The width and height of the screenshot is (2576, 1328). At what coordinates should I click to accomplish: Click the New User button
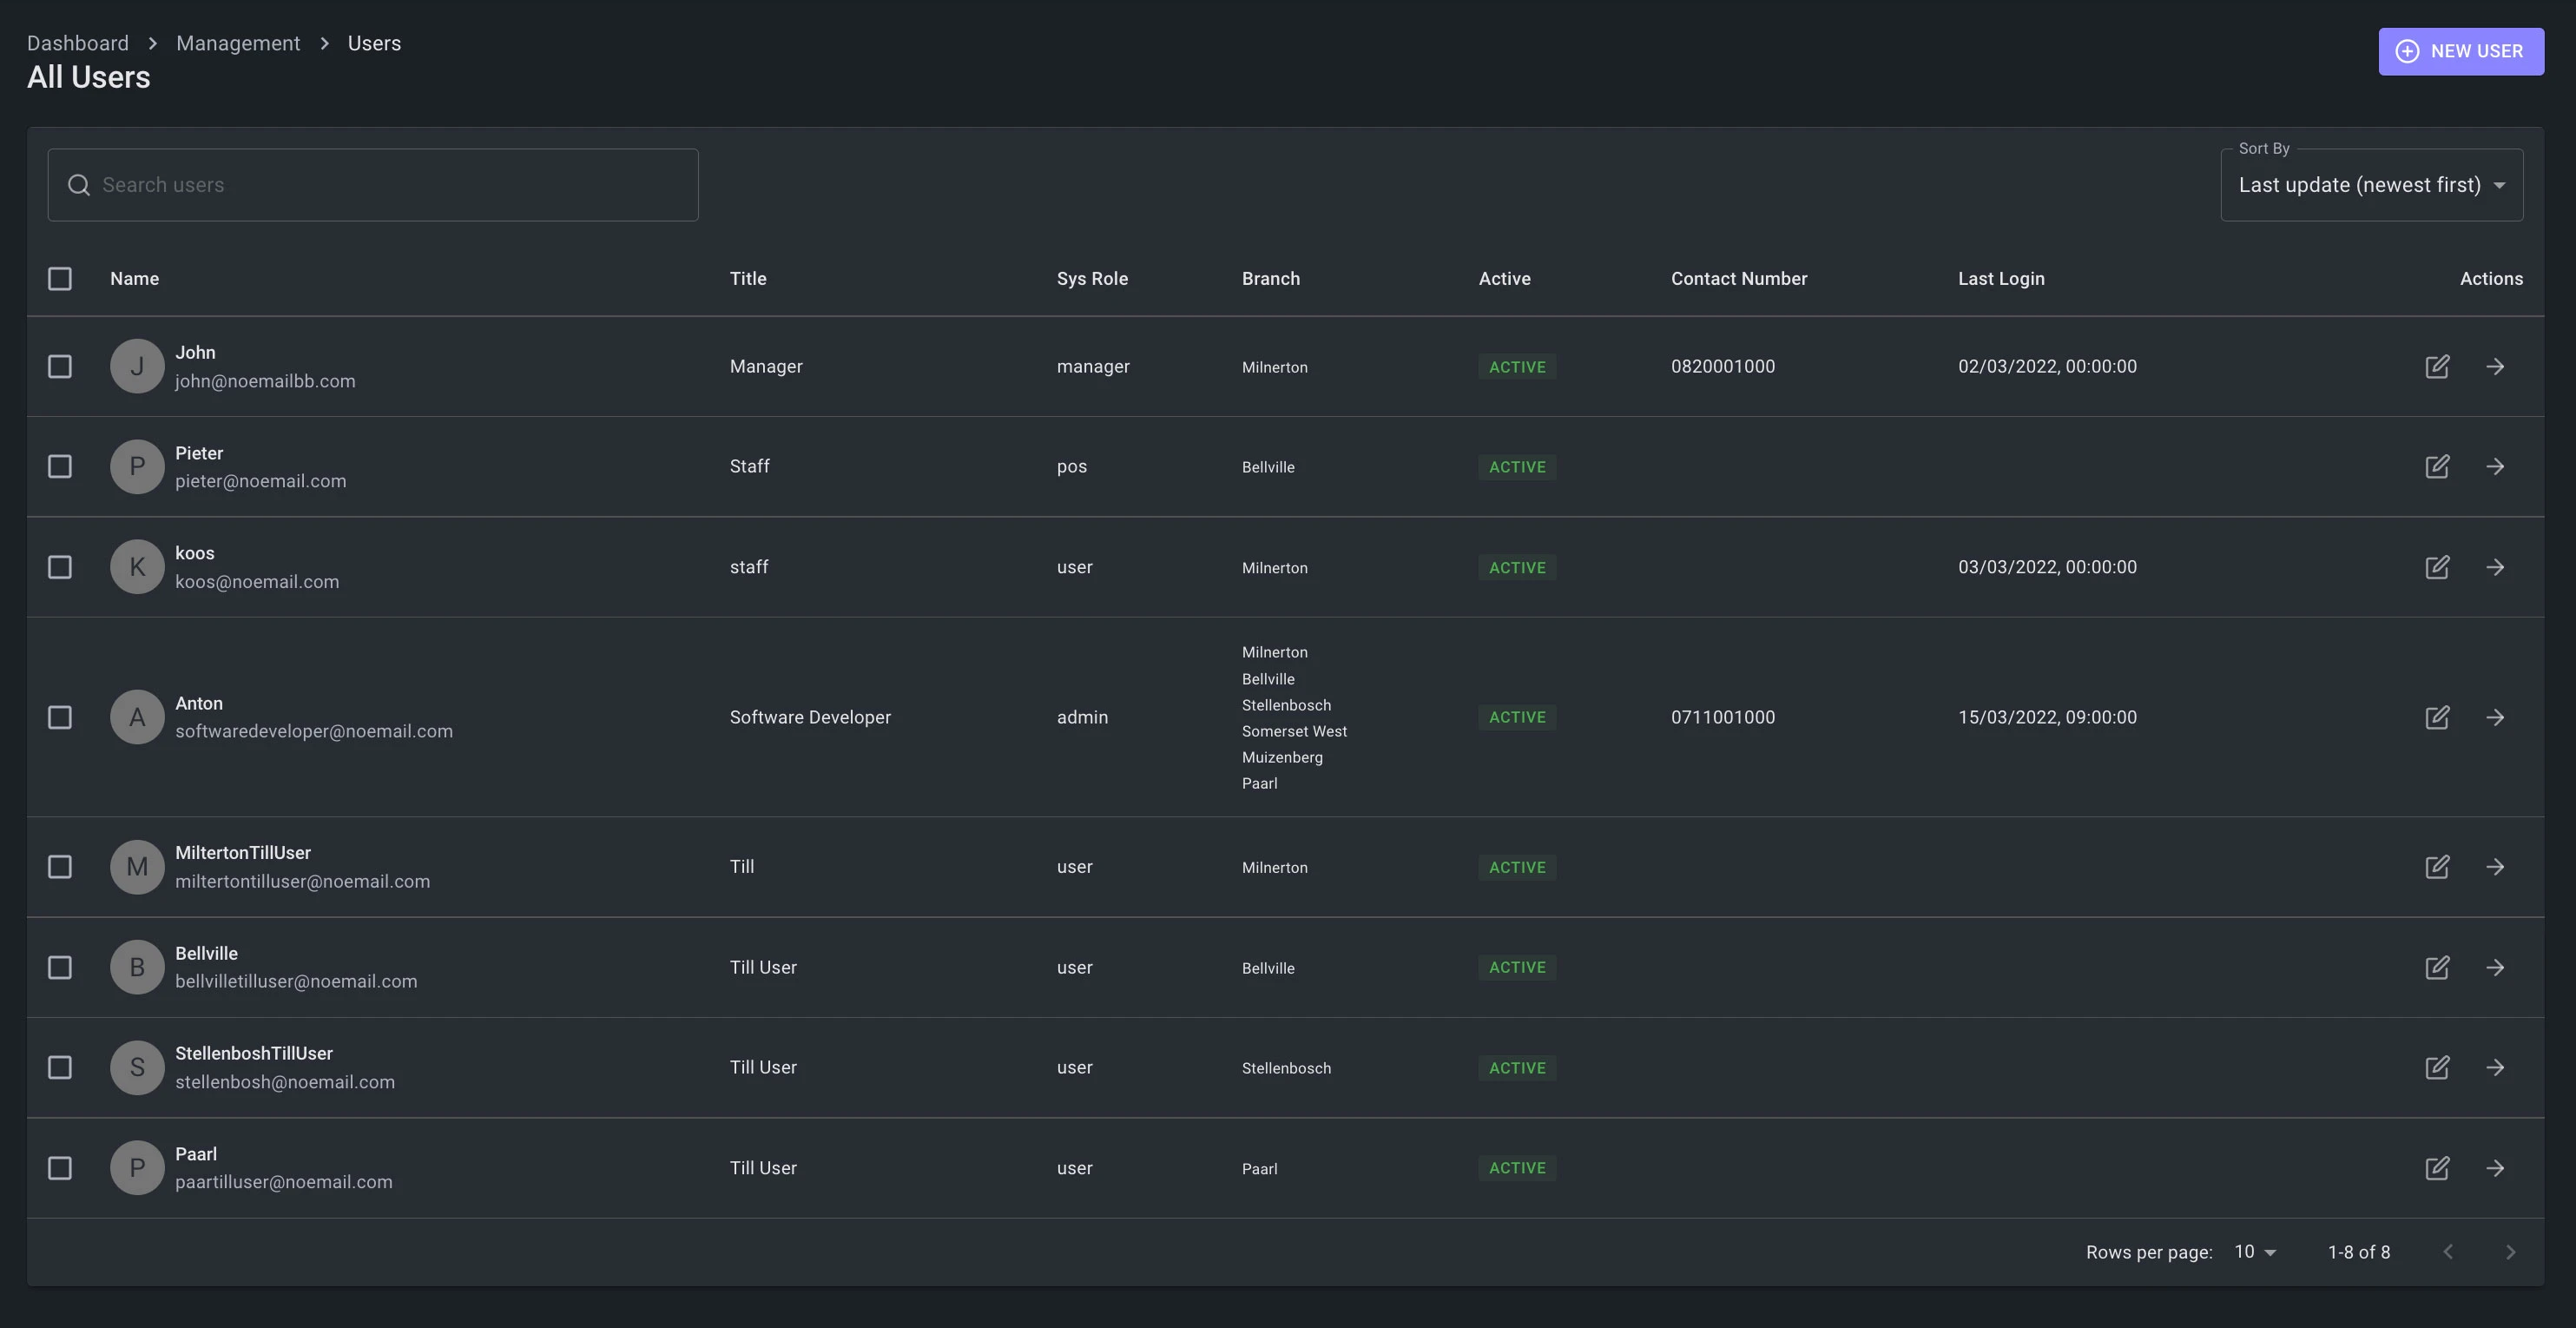pyautogui.click(x=2460, y=51)
